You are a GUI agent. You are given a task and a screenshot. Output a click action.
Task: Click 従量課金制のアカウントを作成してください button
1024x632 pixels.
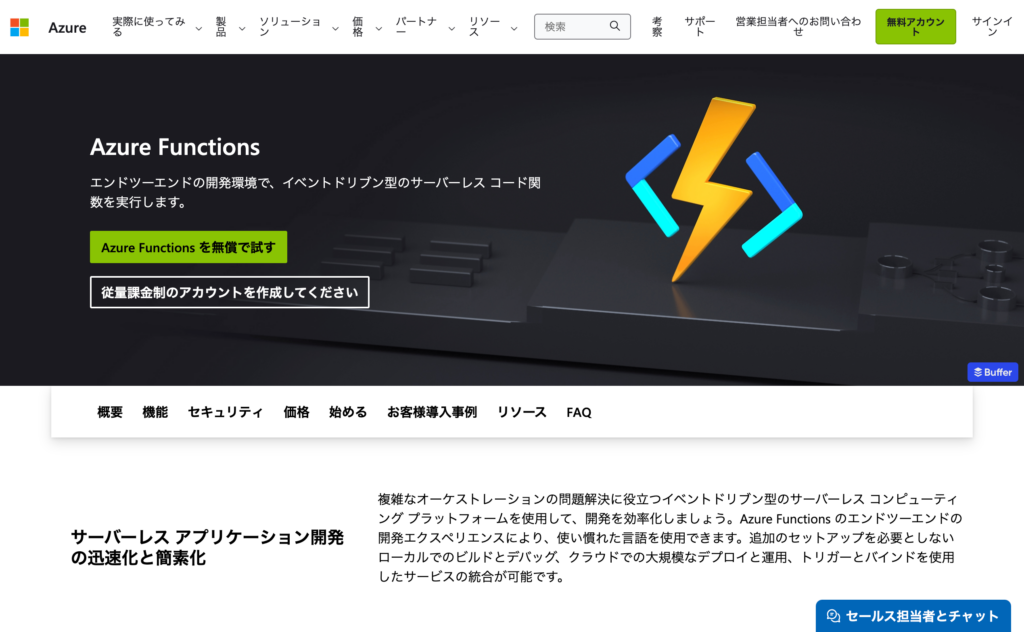pyautogui.click(x=229, y=292)
